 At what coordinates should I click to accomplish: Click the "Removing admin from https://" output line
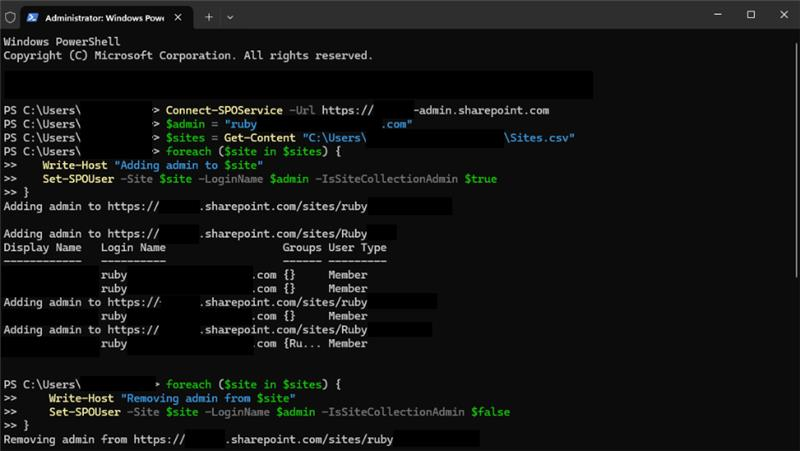(241, 439)
